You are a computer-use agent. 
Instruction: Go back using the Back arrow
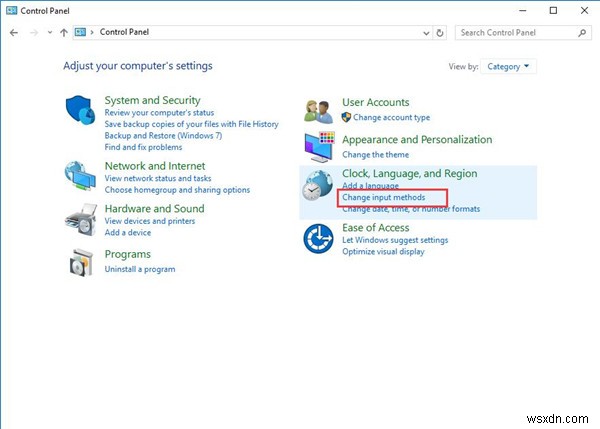14,33
